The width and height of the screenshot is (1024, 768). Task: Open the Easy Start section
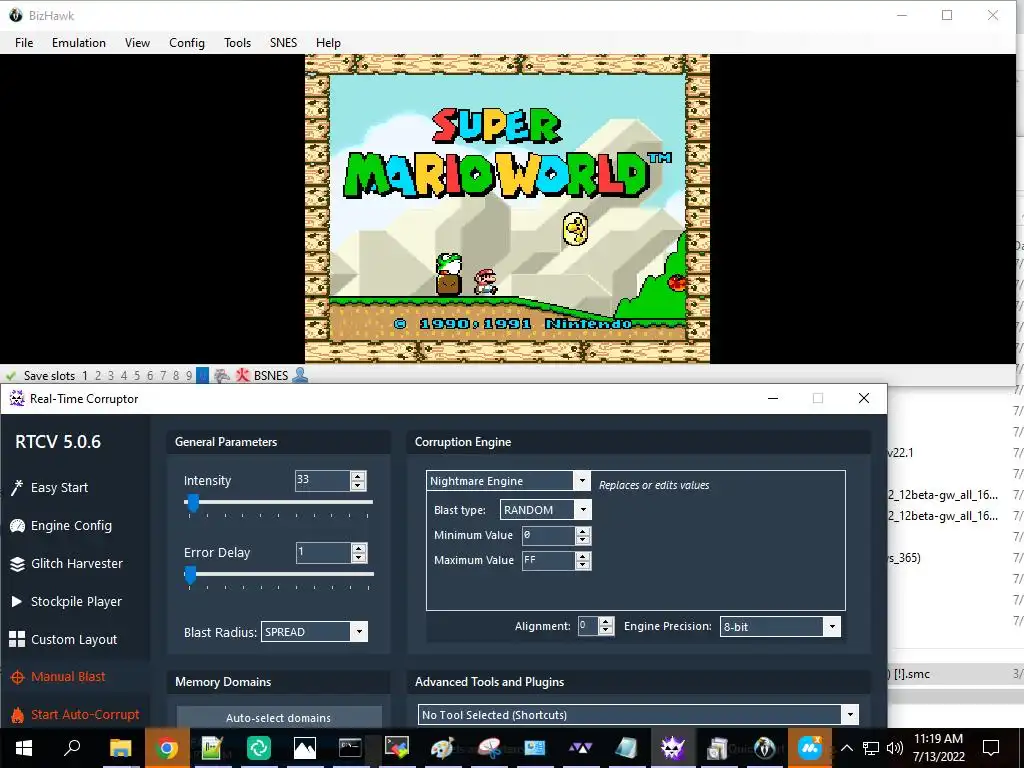tap(59, 487)
